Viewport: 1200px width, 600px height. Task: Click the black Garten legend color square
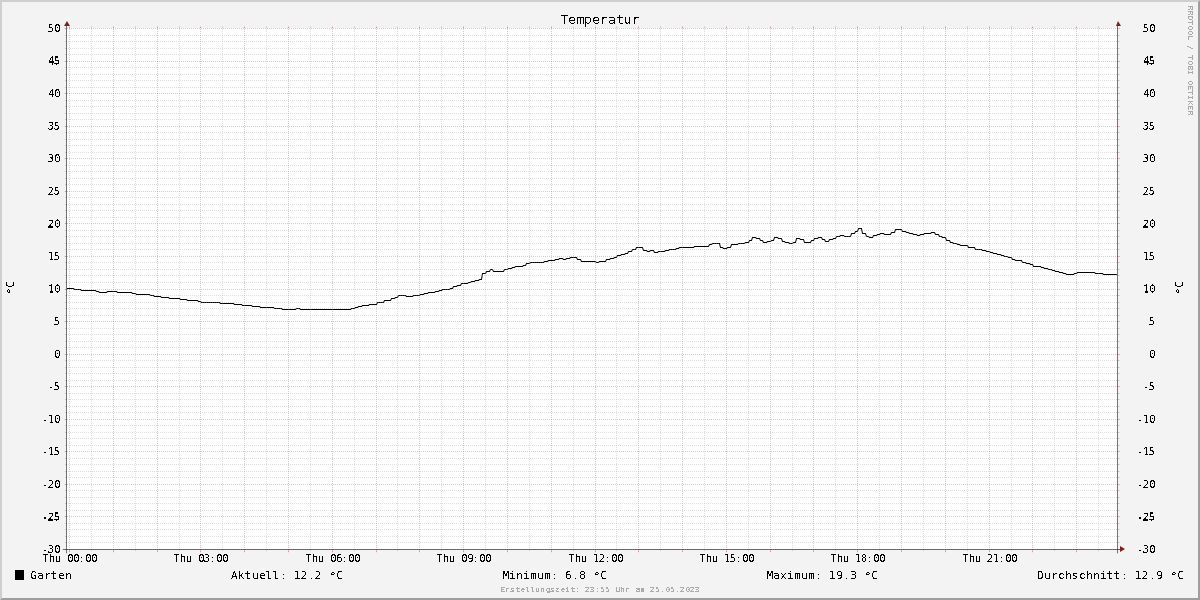(x=20, y=575)
